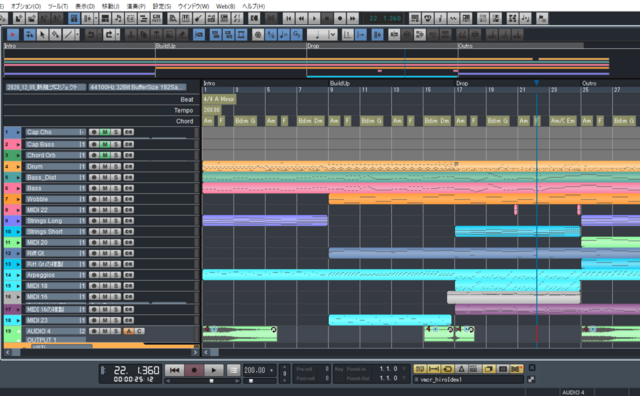640x396 pixels.
Task: Click the BuildUp marker in the timeline ruler
Action: click(340, 83)
